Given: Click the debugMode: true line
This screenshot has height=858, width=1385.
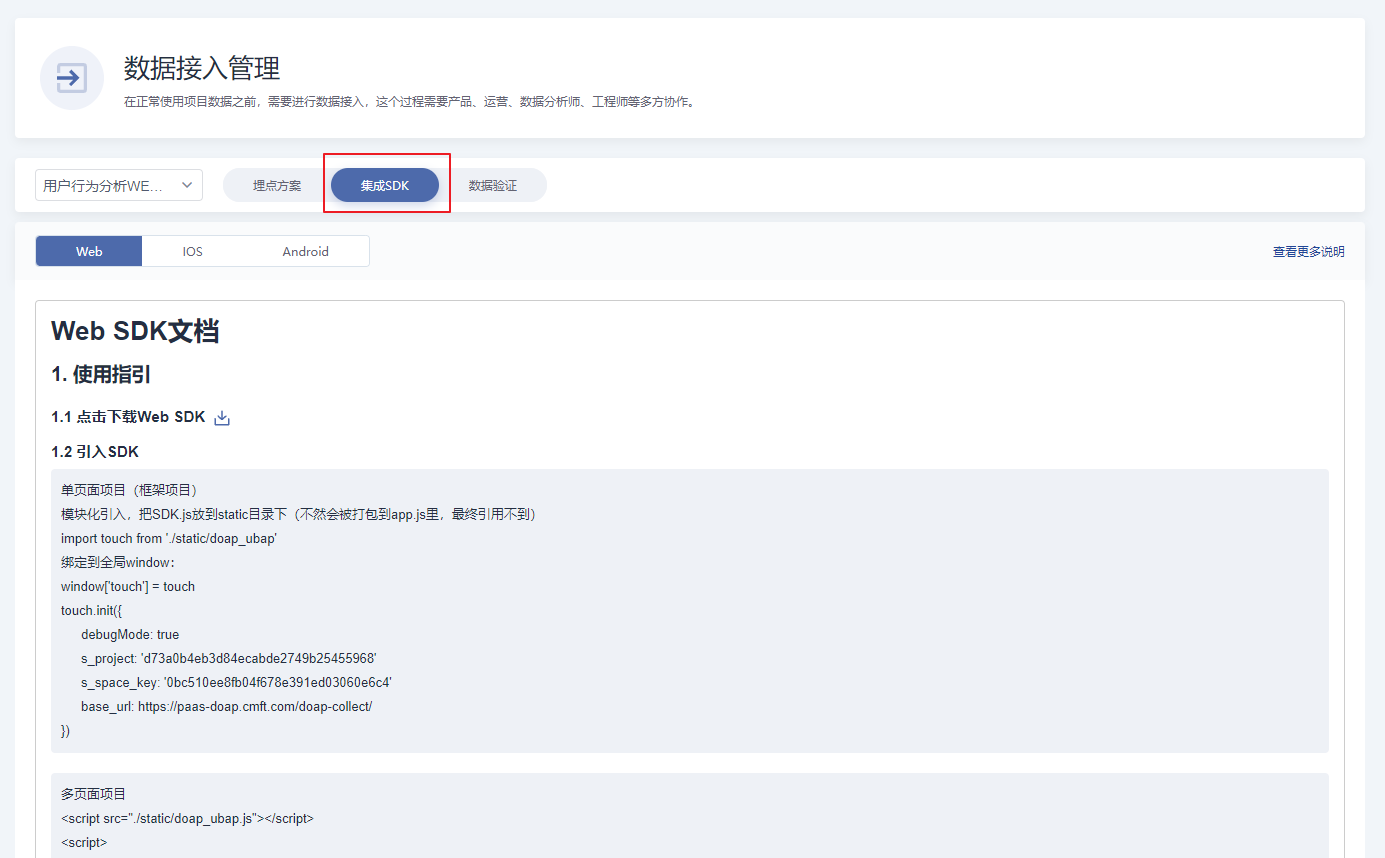Looking at the screenshot, I should pos(130,634).
